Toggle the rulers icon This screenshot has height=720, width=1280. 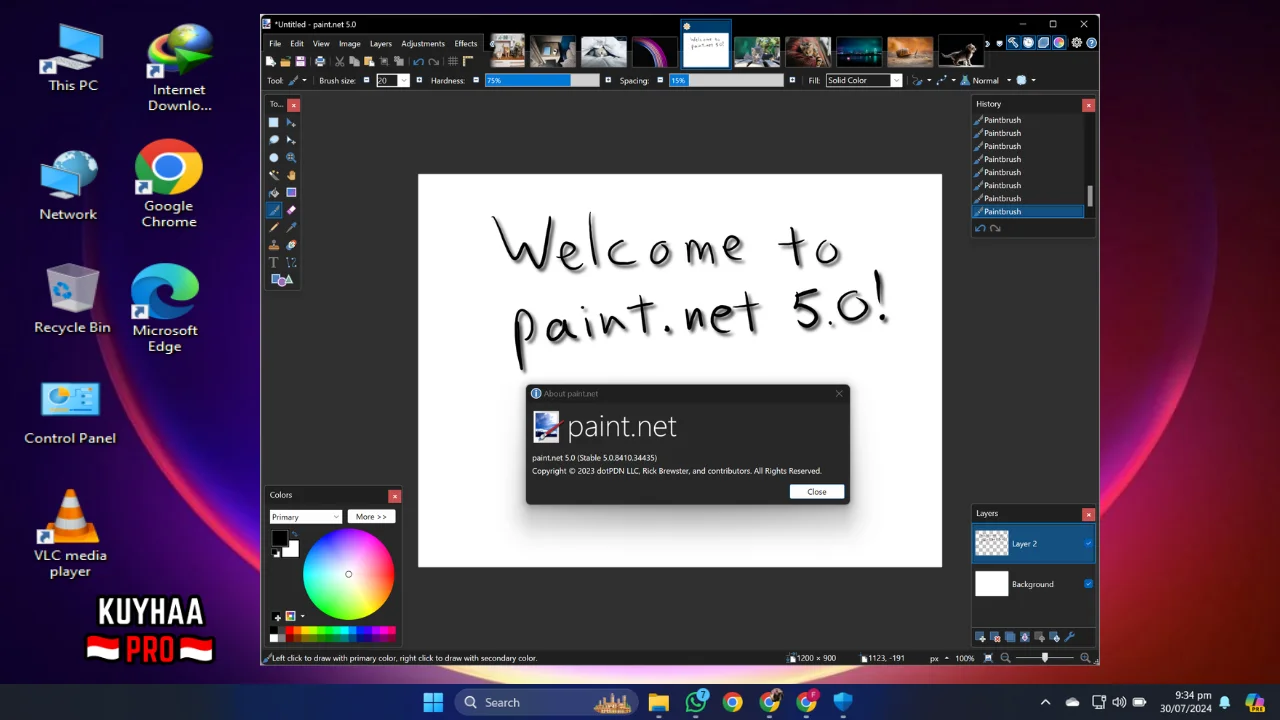pyautogui.click(x=468, y=61)
